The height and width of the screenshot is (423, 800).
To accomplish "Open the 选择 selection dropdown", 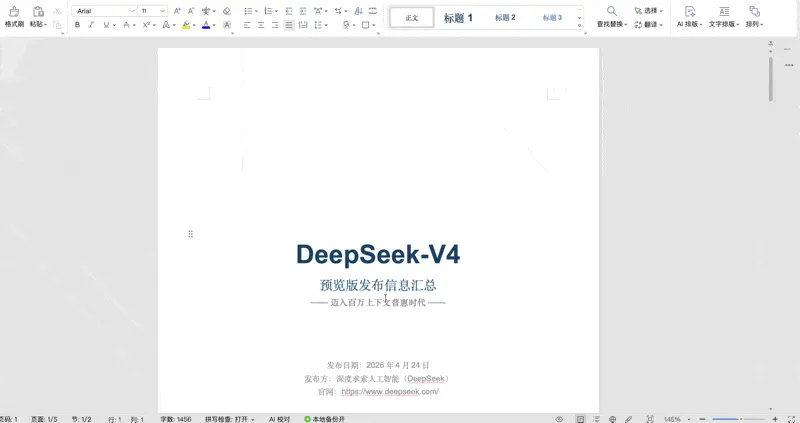I will (x=648, y=11).
